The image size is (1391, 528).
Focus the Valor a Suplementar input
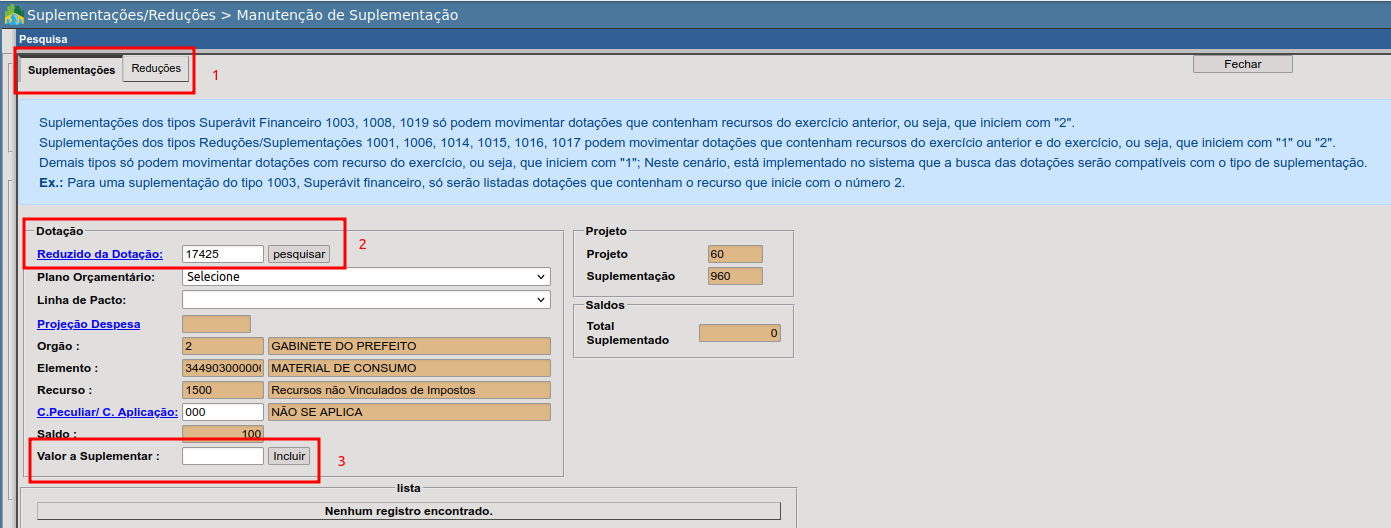222,456
